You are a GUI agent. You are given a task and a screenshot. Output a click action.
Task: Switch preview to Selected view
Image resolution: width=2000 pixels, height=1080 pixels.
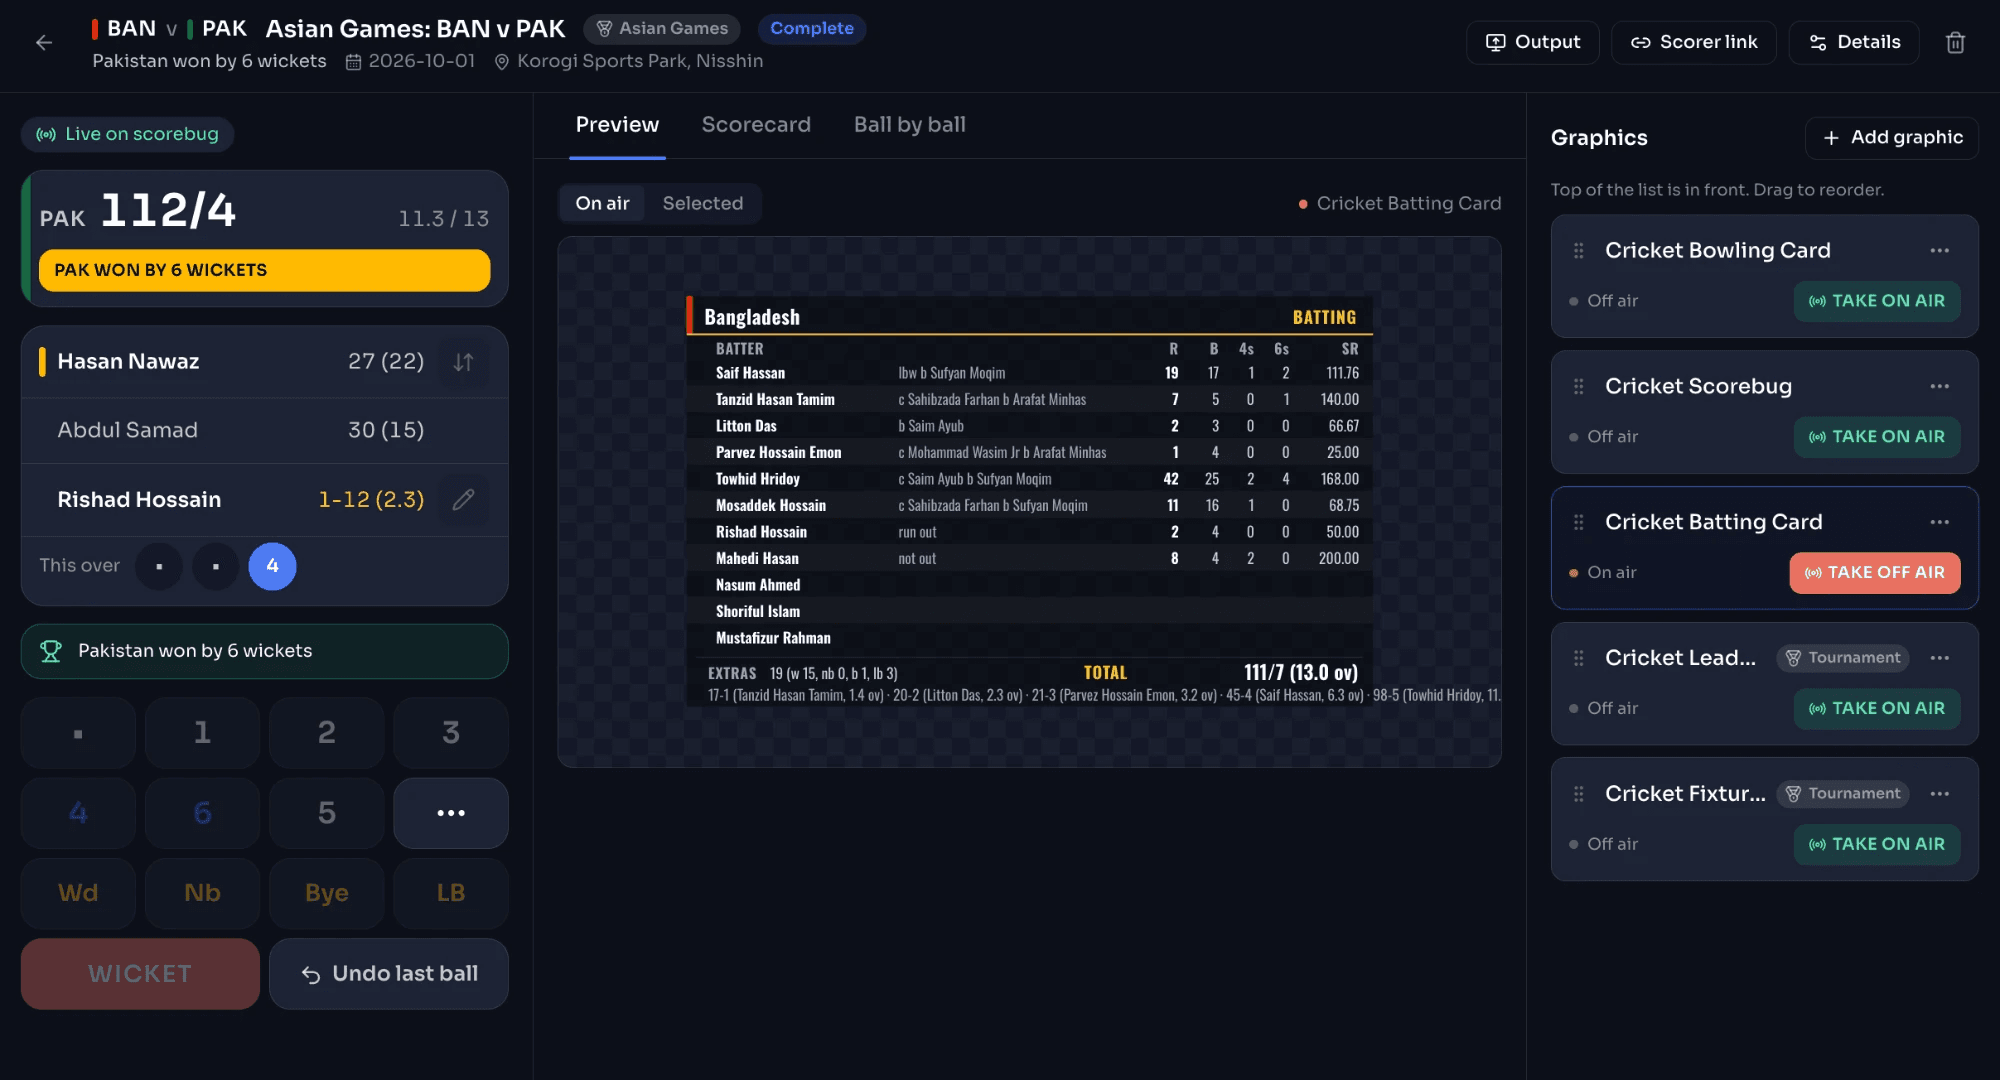(x=703, y=204)
